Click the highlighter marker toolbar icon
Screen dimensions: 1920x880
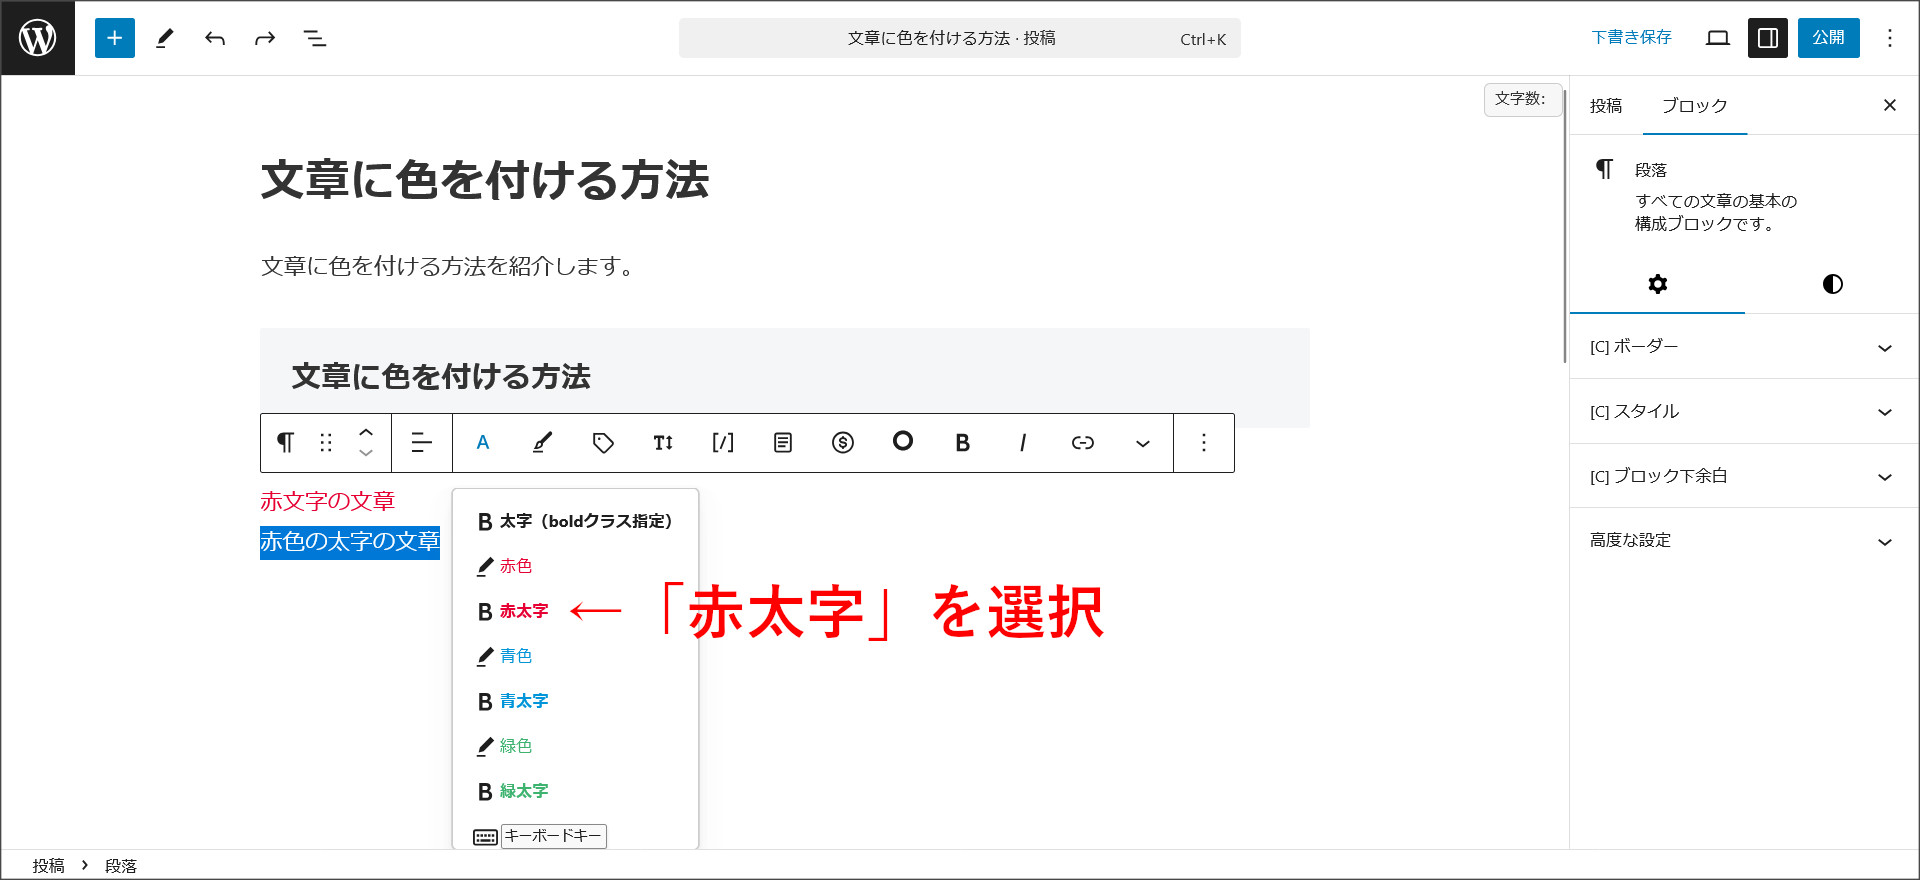click(x=542, y=443)
